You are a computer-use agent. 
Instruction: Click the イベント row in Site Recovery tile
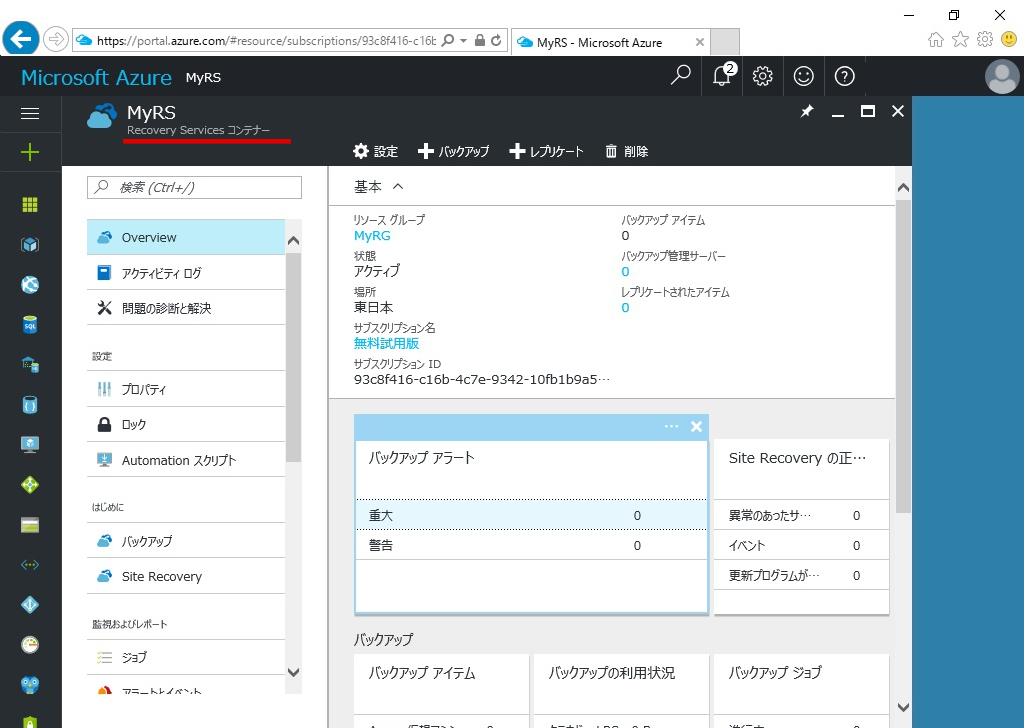click(x=801, y=545)
